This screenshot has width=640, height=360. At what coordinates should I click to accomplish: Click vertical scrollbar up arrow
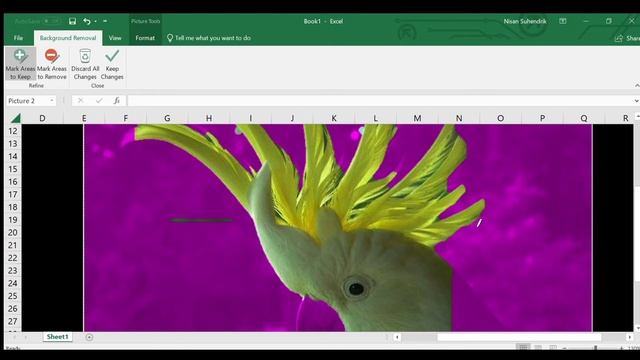point(637,117)
